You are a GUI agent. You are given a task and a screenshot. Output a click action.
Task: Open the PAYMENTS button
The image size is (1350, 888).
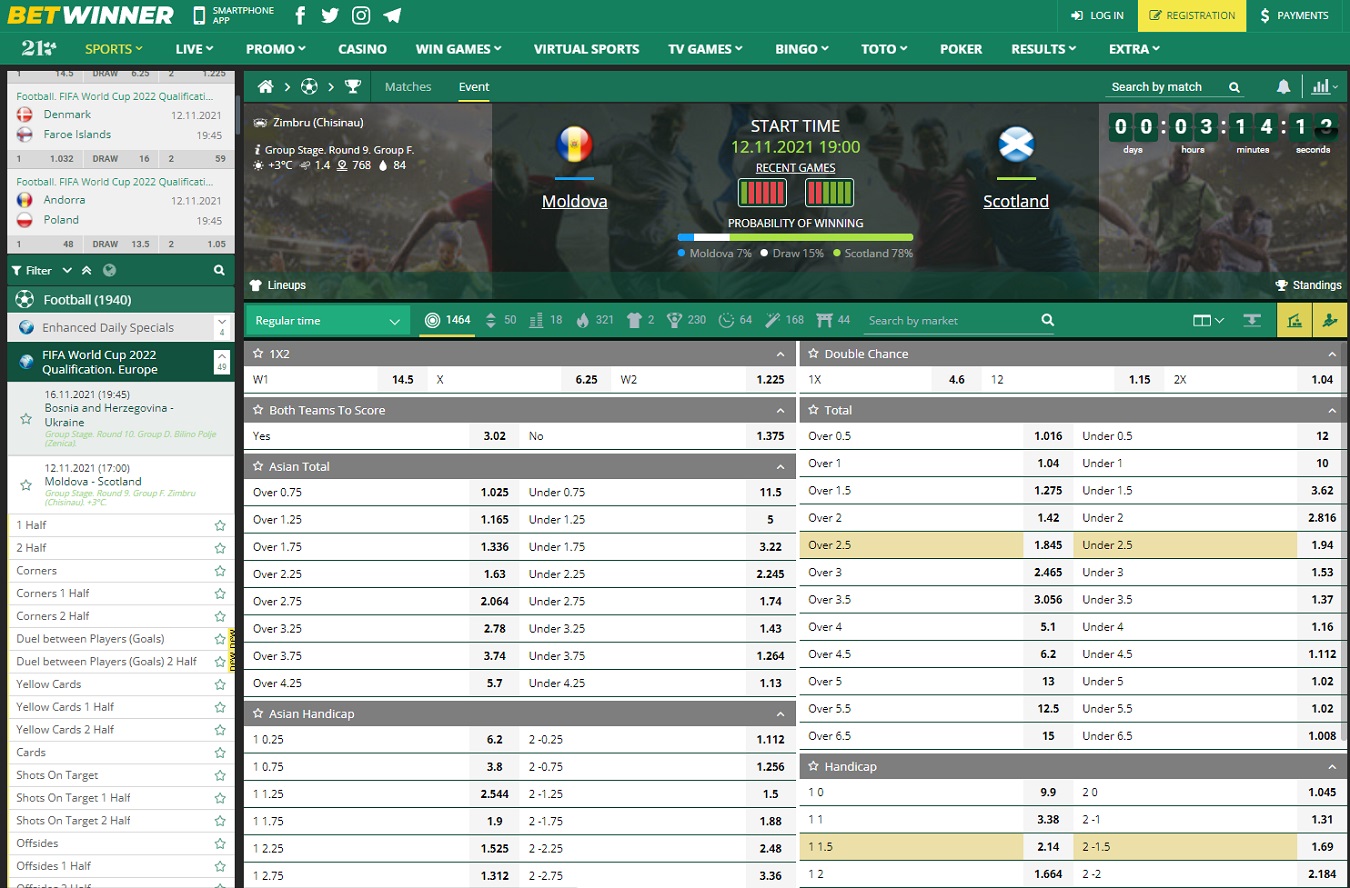1294,16
